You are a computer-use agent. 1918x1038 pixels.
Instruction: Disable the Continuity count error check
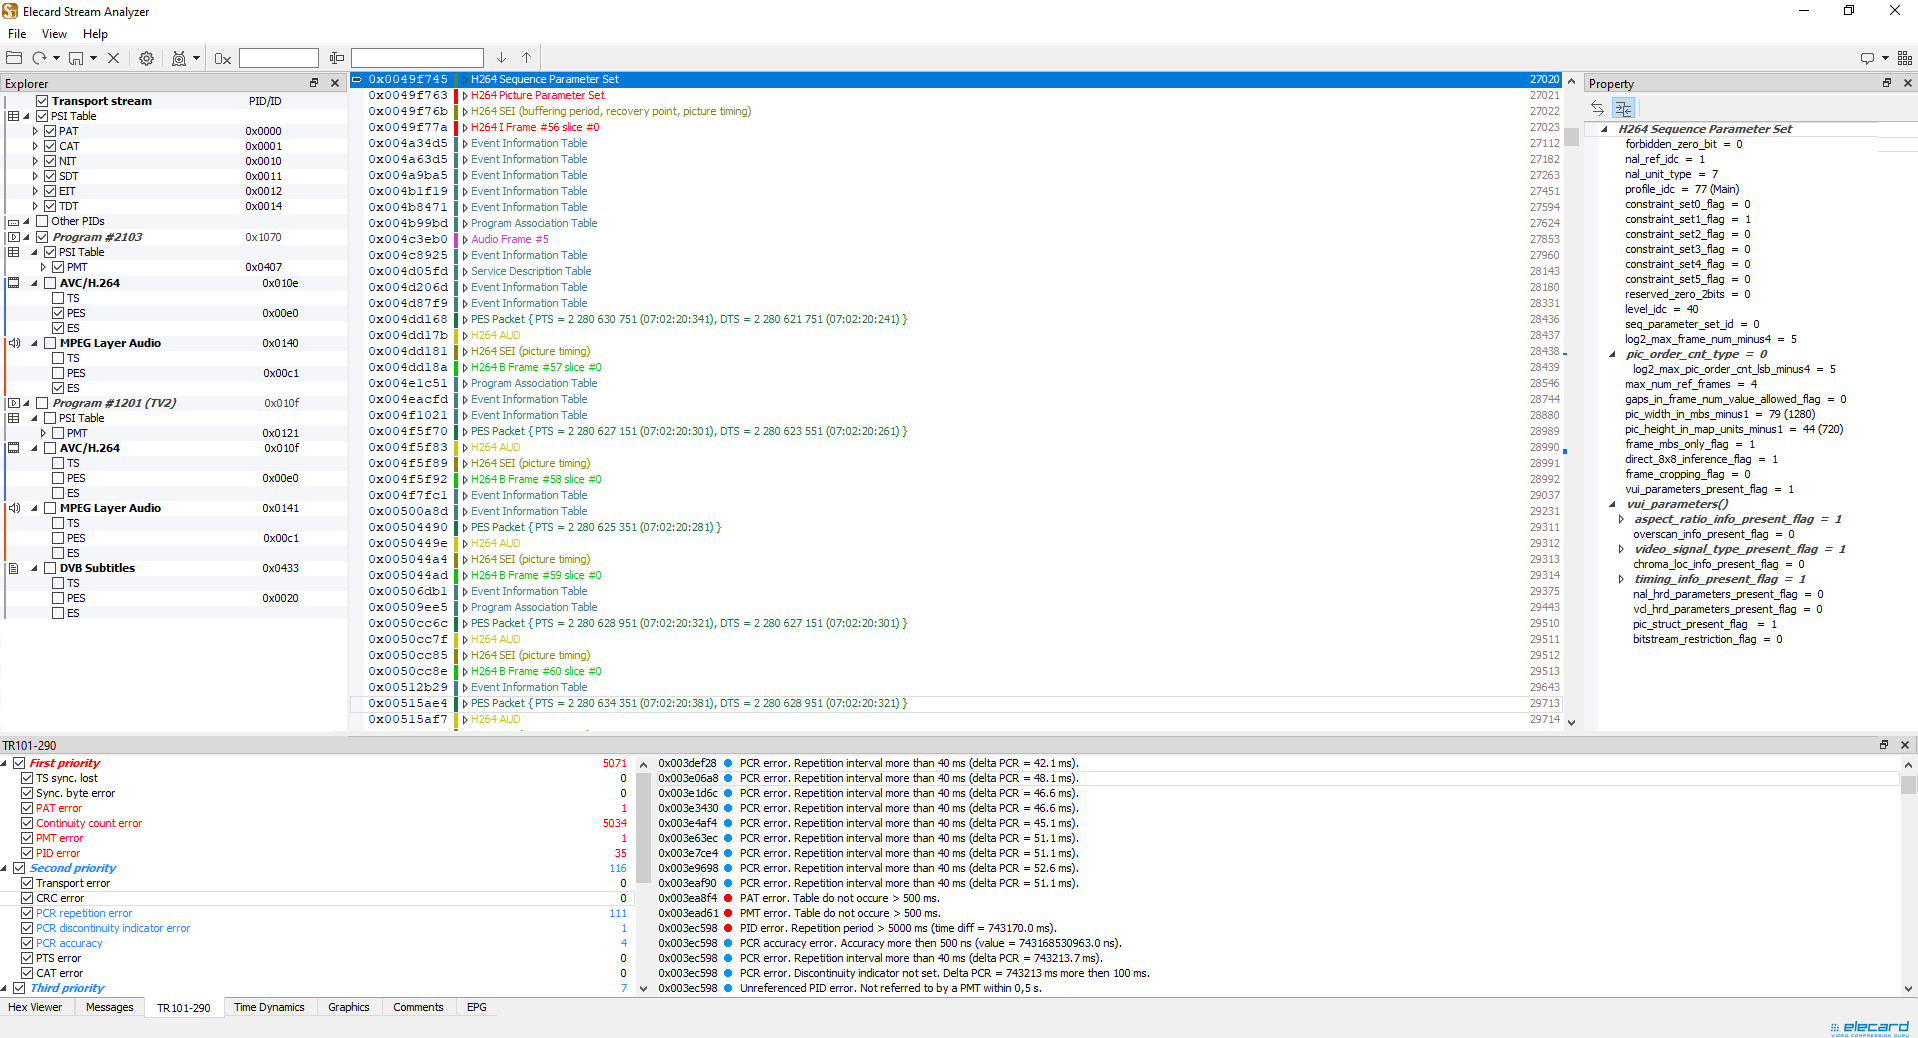tap(27, 823)
